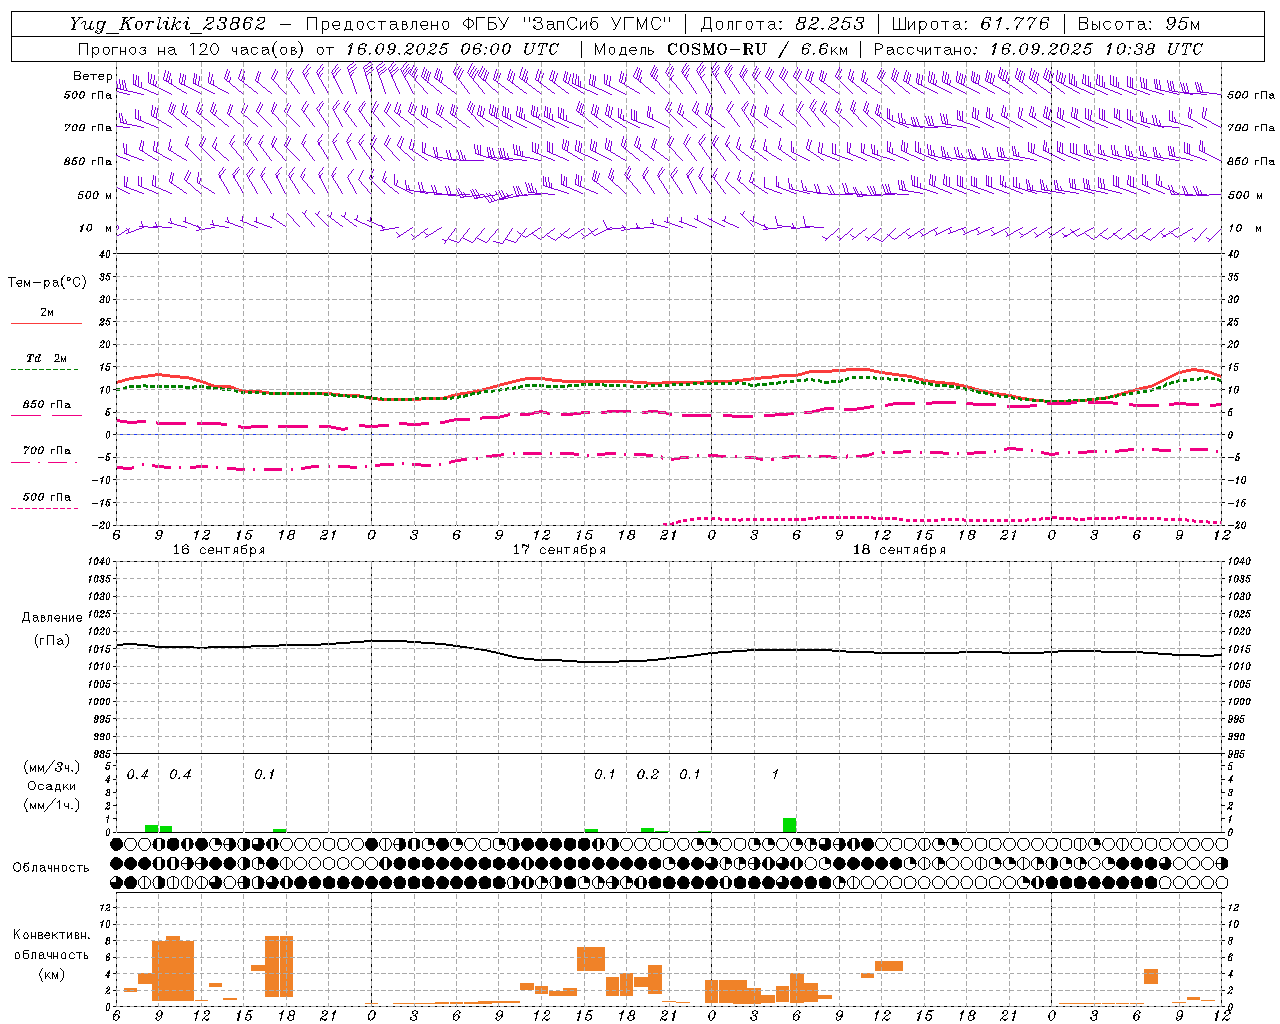Click the 700 гПа temperature legend entry
Viewport: 1280px width, 1024px height.
point(46,451)
